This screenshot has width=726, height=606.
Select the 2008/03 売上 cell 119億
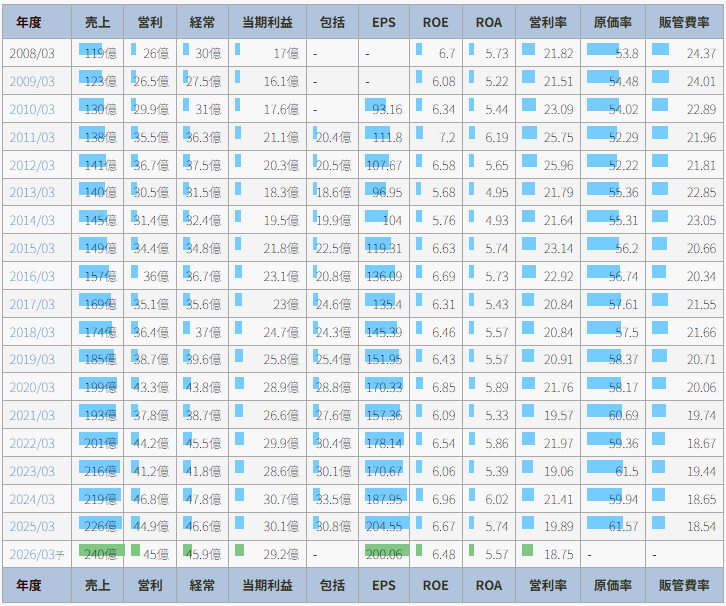coord(97,53)
